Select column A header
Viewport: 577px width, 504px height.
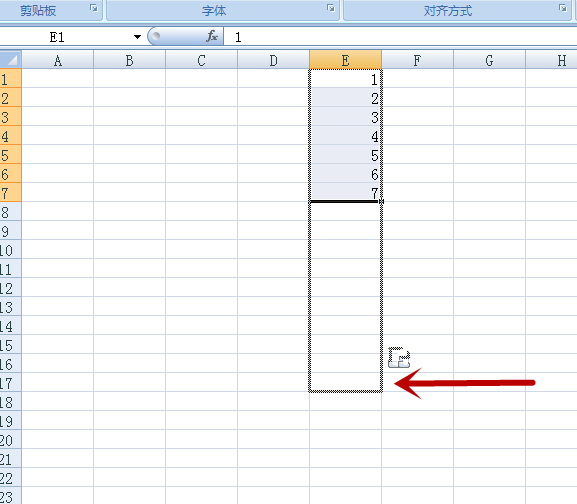tap(58, 60)
